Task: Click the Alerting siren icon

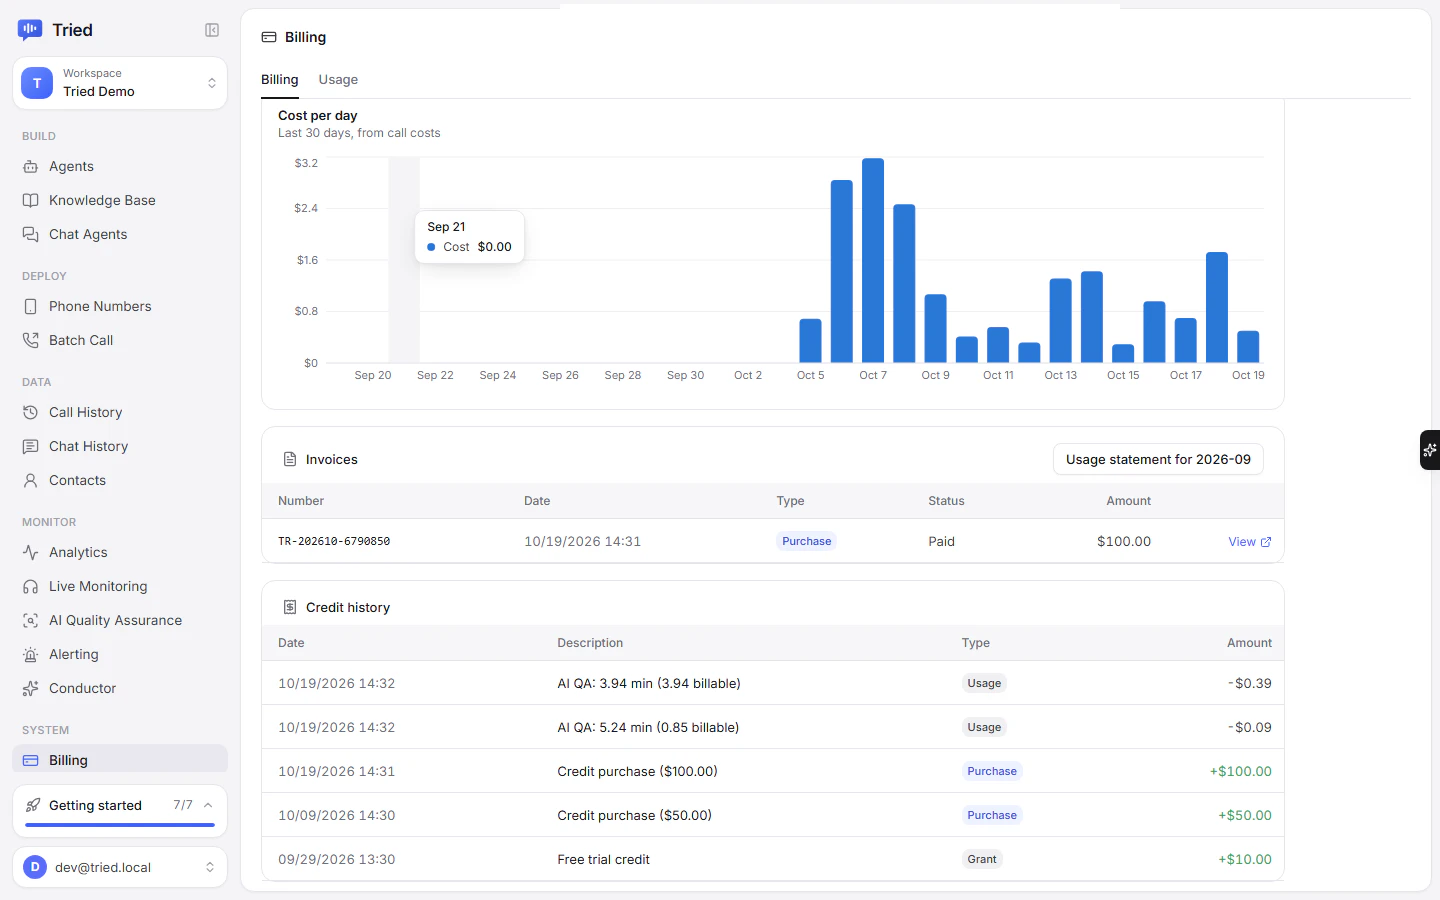Action: click(31, 654)
